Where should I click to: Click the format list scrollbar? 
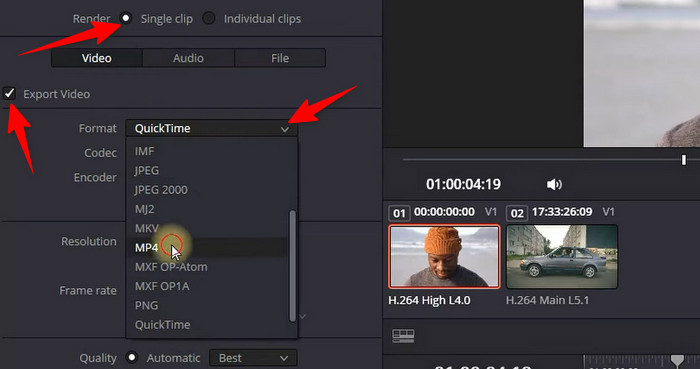[x=292, y=265]
